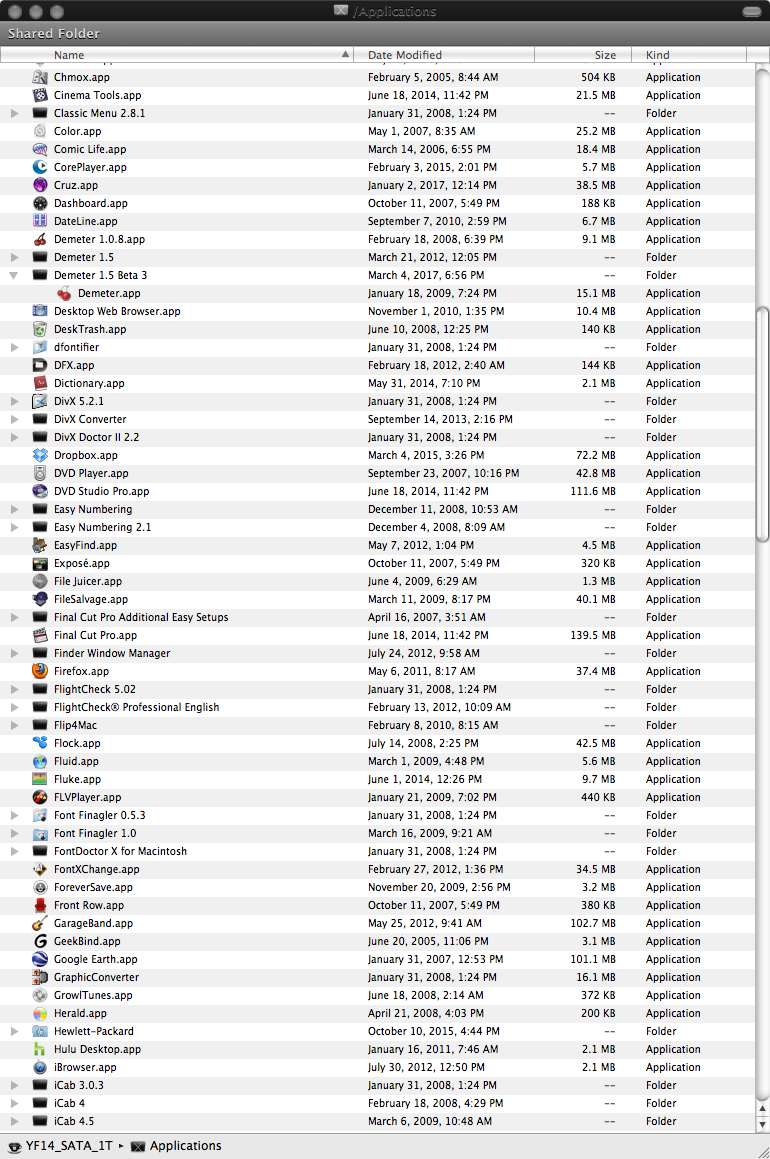This screenshot has width=770, height=1159.
Task: Click Applications in the path bar
Action: 177,1146
